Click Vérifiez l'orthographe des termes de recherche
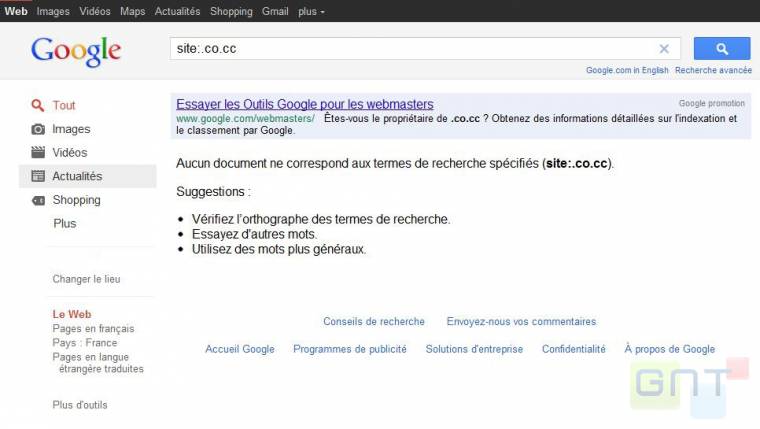The width and height of the screenshot is (760, 429). (x=321, y=219)
